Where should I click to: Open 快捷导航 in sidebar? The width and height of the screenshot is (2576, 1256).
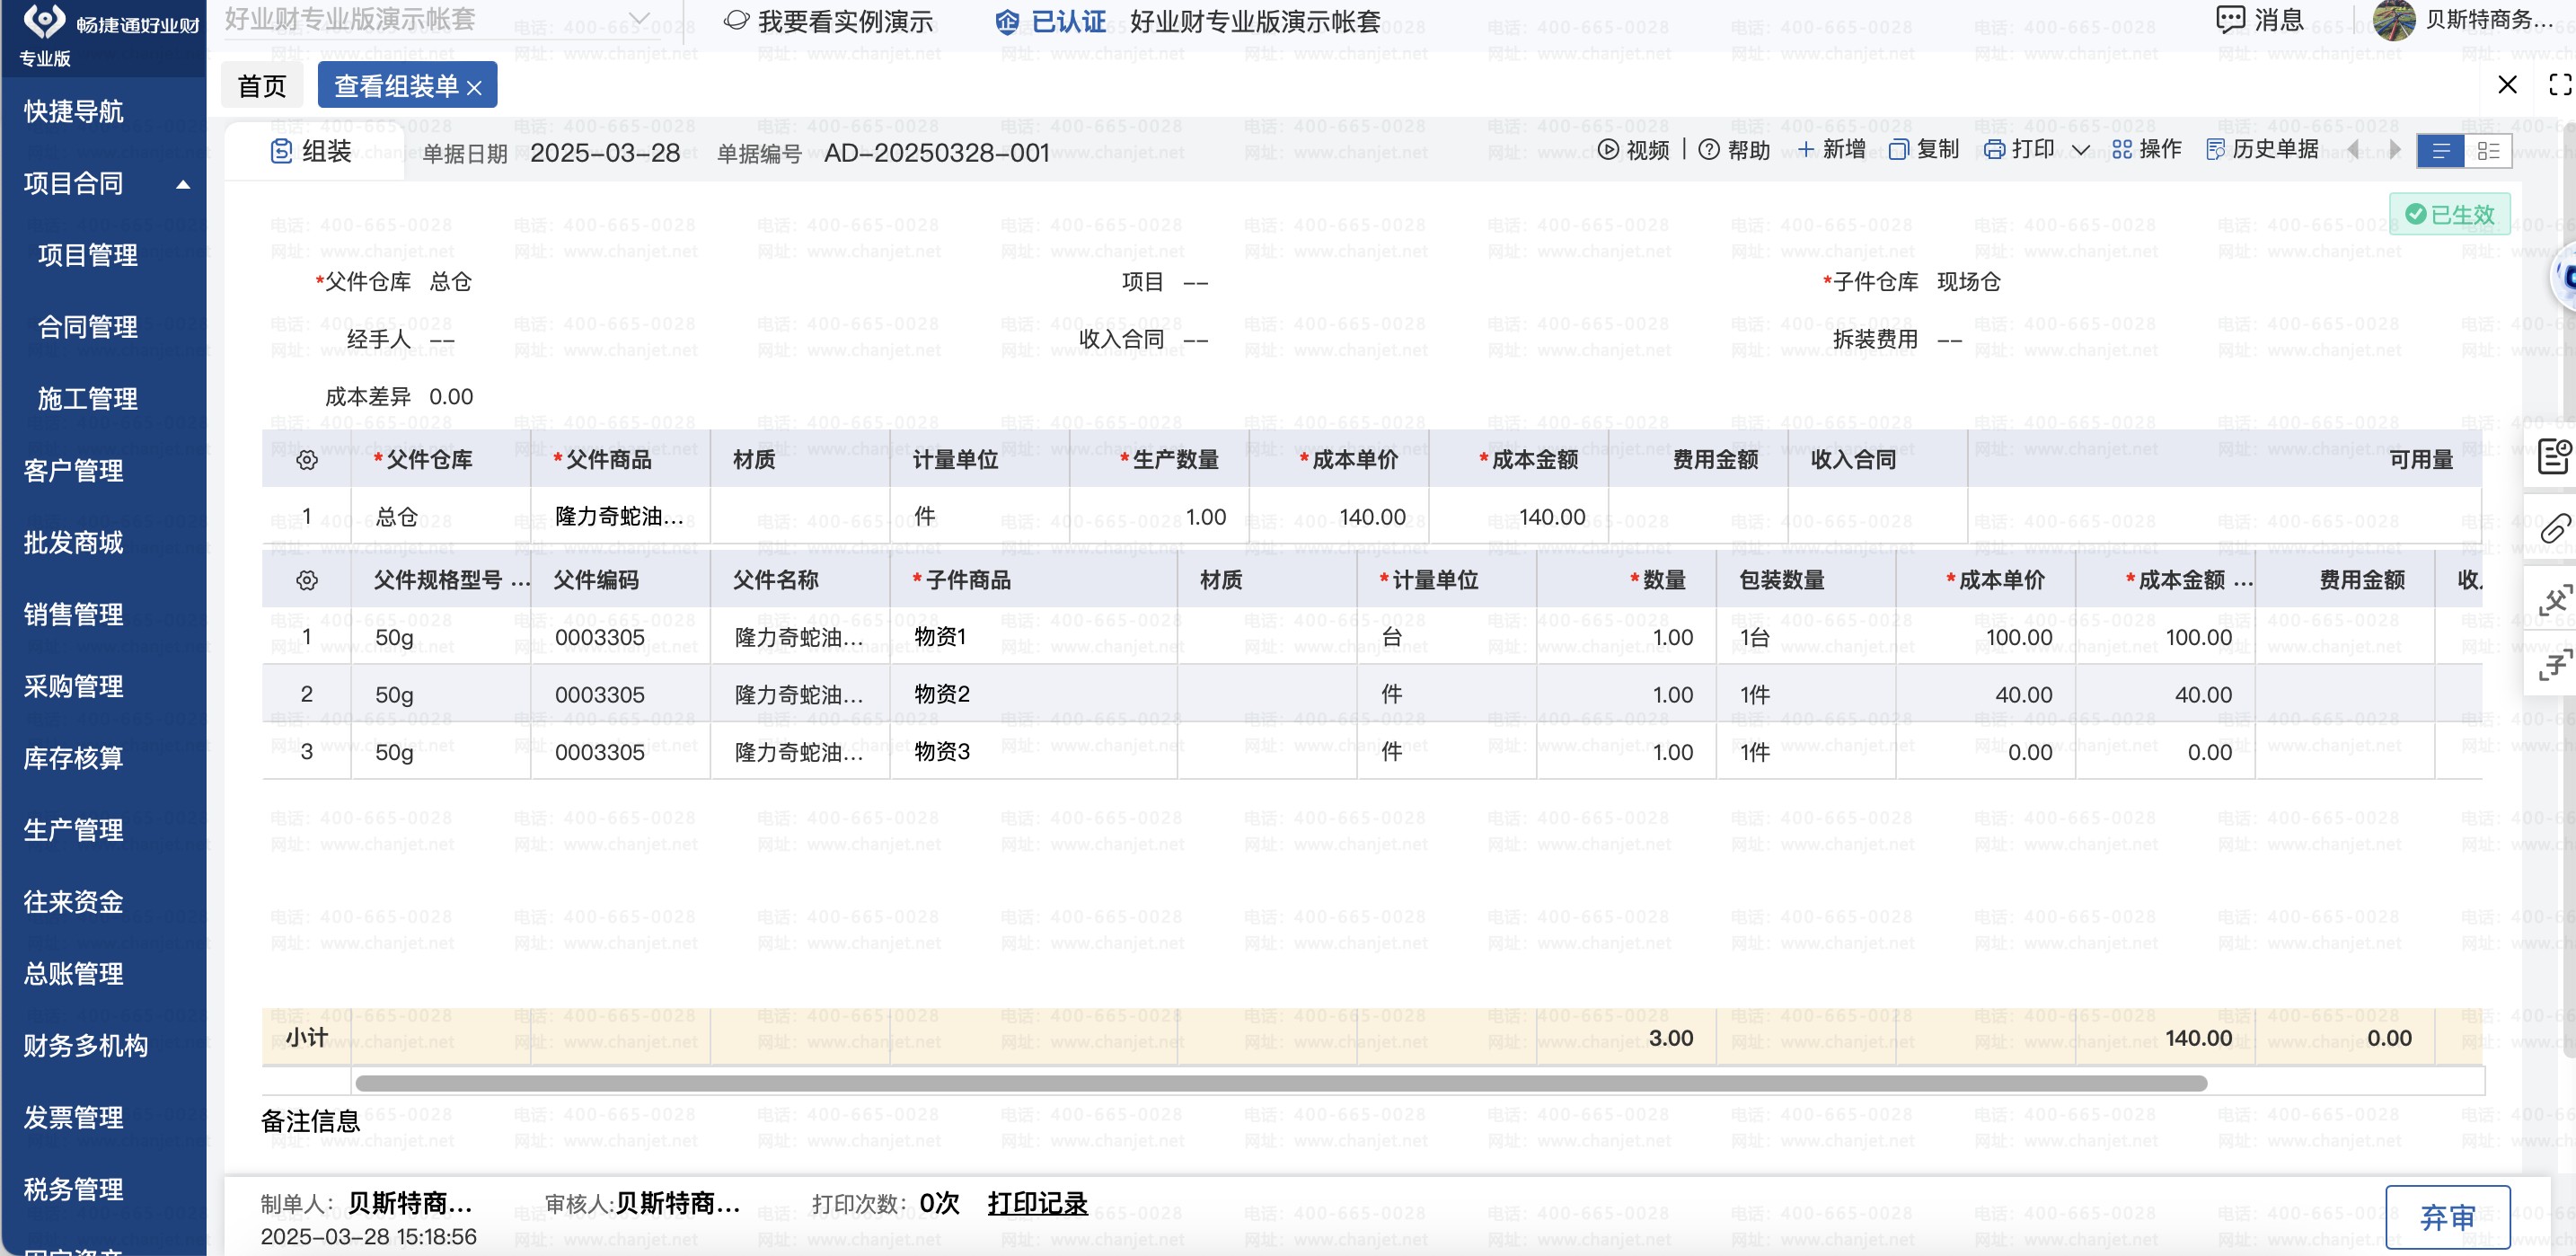(73, 111)
